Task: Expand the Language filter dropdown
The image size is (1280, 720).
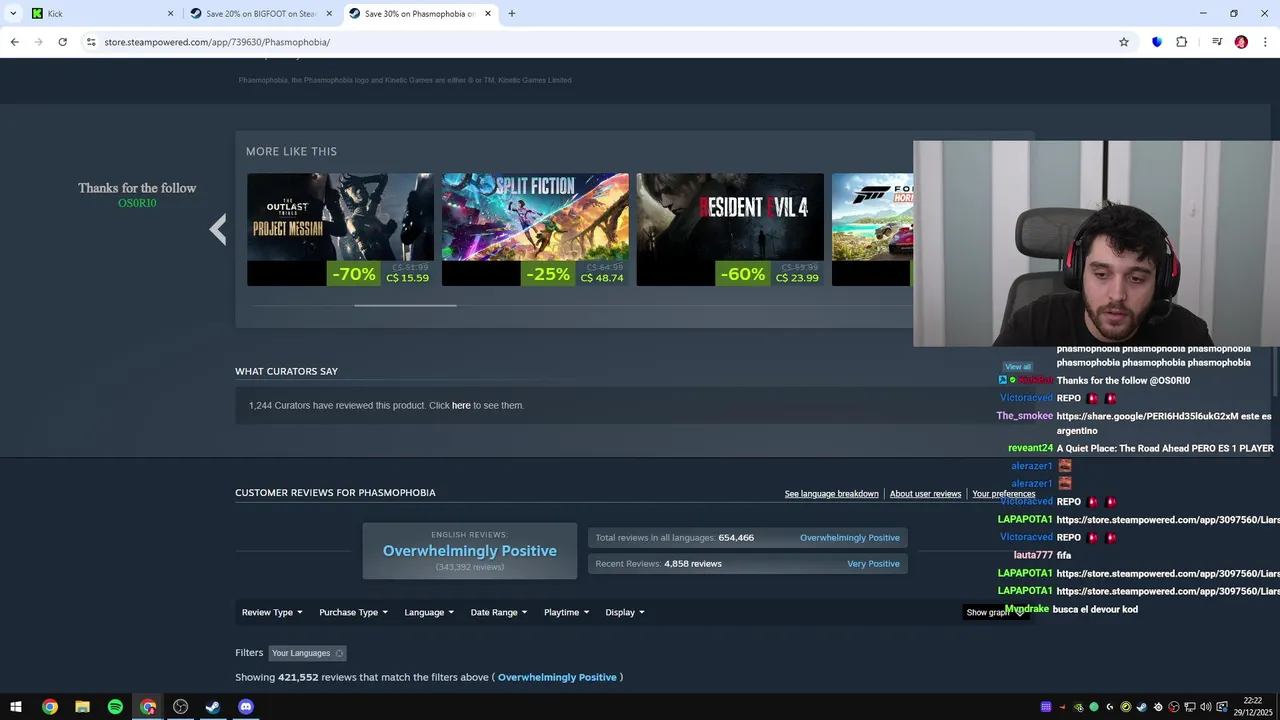Action: 429,612
